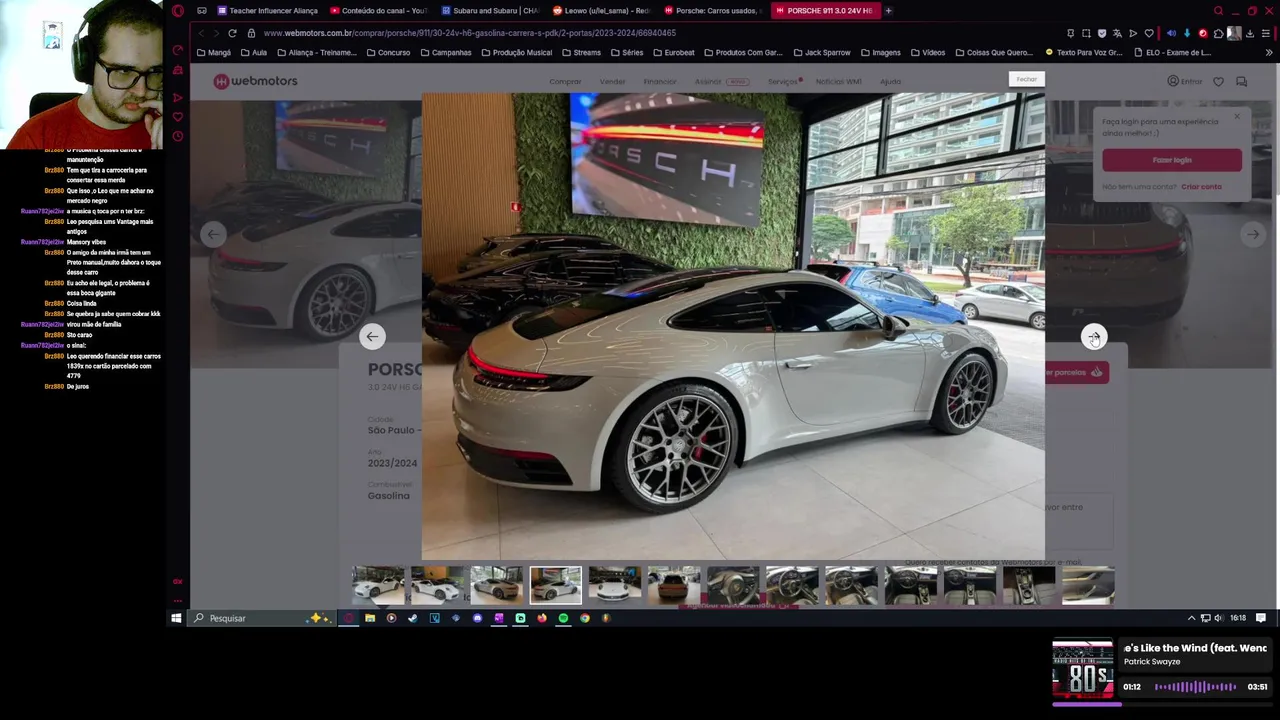The image size is (1280, 720).
Task: Switch to Subaru and Subaru tab
Action: (490, 10)
